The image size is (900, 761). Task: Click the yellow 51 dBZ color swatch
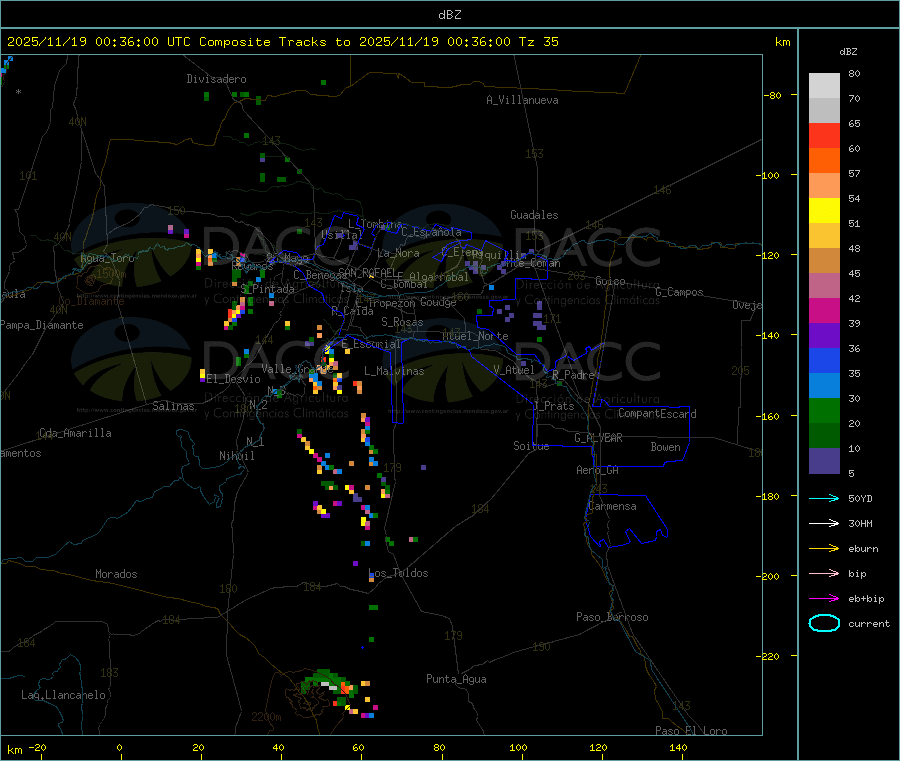tap(824, 211)
